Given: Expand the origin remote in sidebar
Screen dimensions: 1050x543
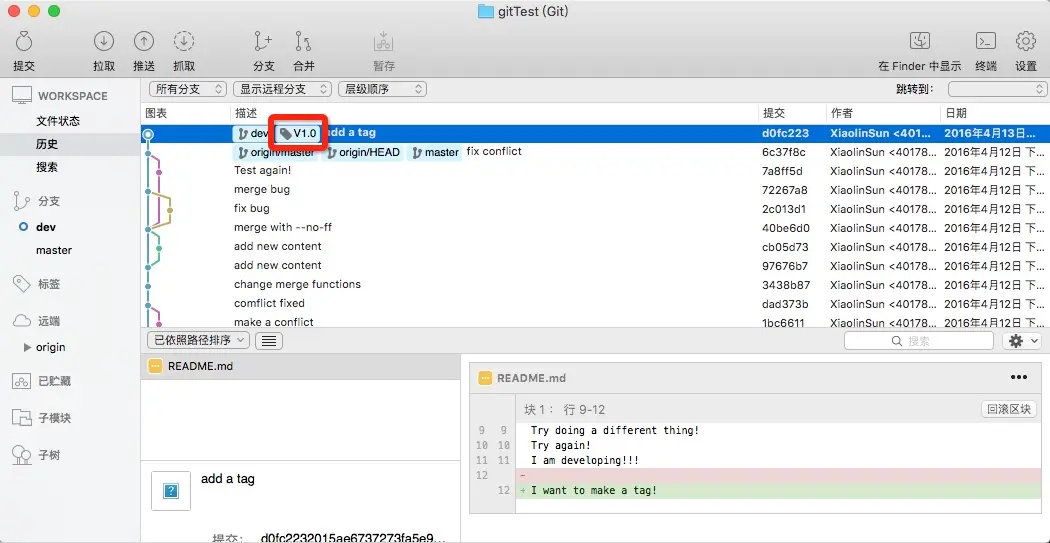Looking at the screenshot, I should pyautogui.click(x=27, y=347).
